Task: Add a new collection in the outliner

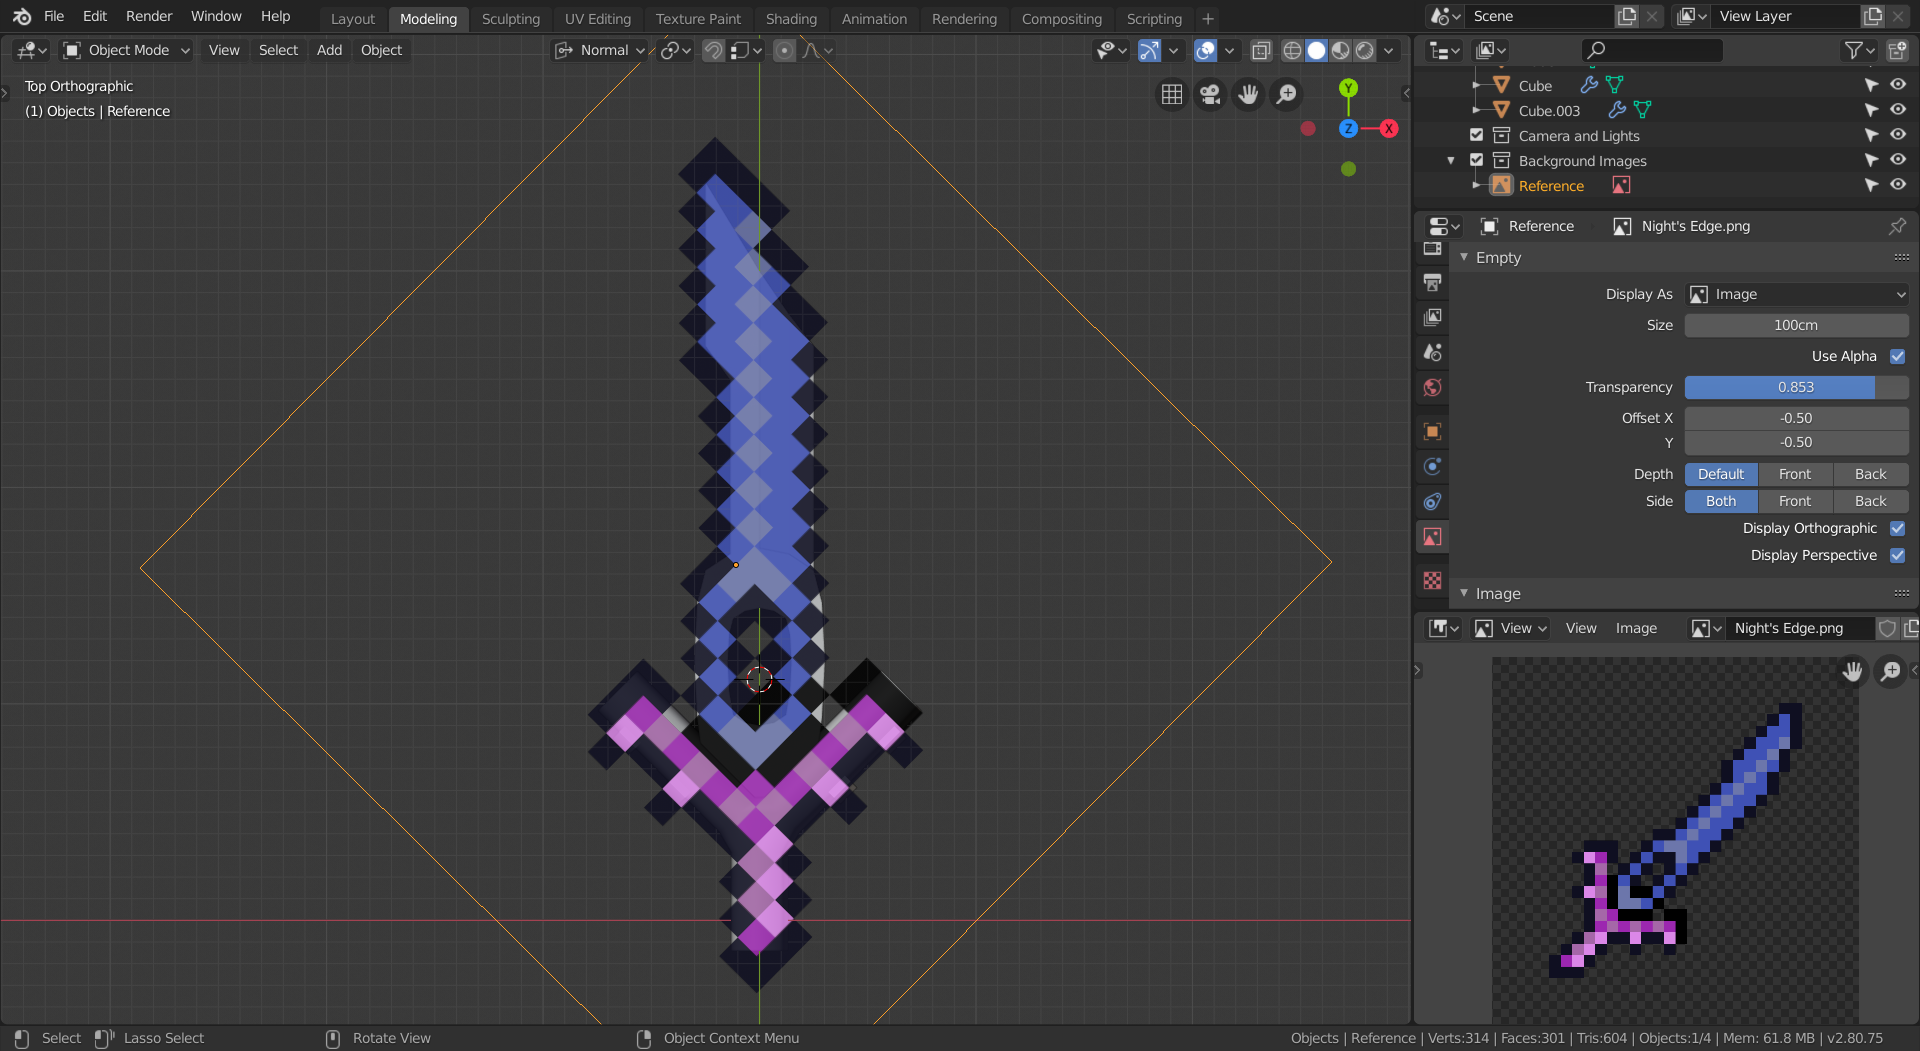Action: 1896,50
